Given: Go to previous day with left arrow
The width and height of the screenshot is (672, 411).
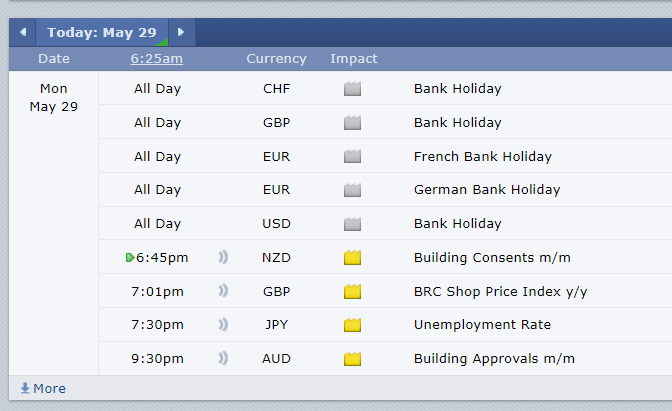Looking at the screenshot, I should click(x=22, y=32).
